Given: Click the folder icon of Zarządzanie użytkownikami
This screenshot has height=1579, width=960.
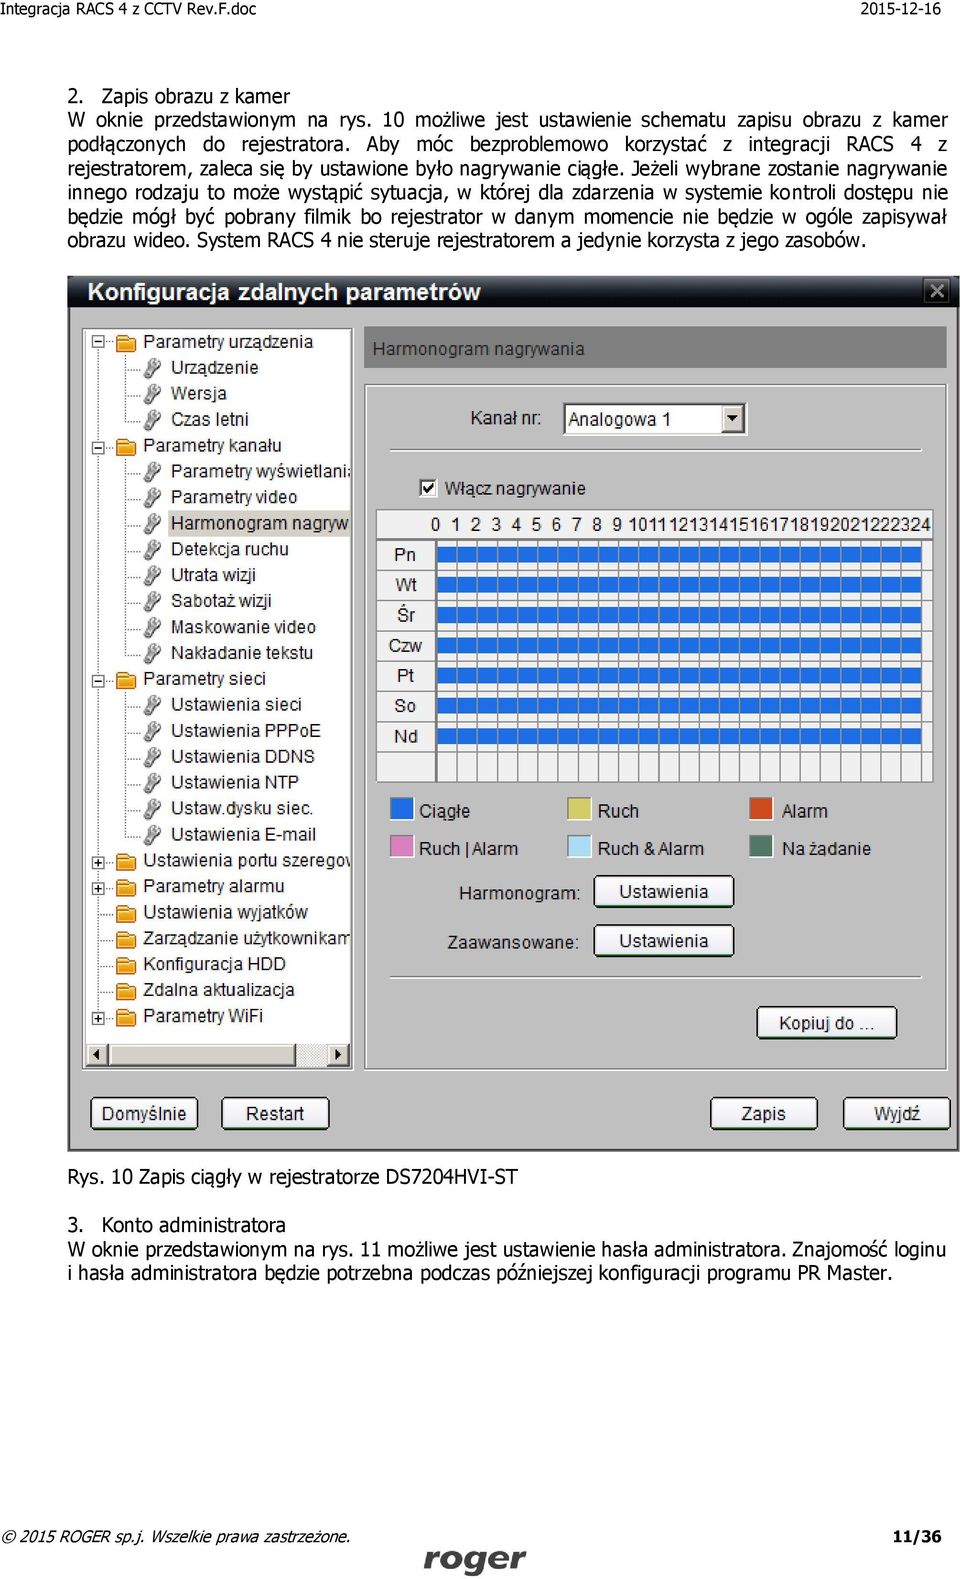Looking at the screenshot, I should coord(126,939).
